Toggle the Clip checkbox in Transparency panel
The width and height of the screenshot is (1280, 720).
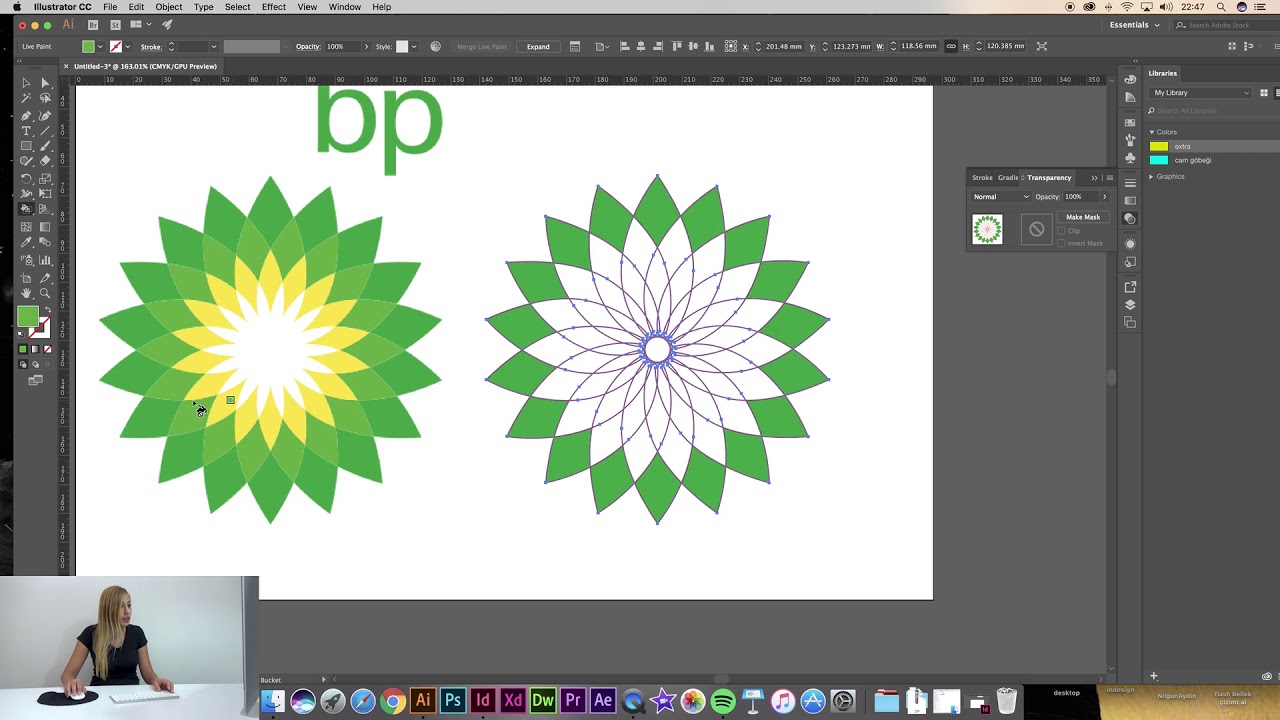click(x=1061, y=231)
